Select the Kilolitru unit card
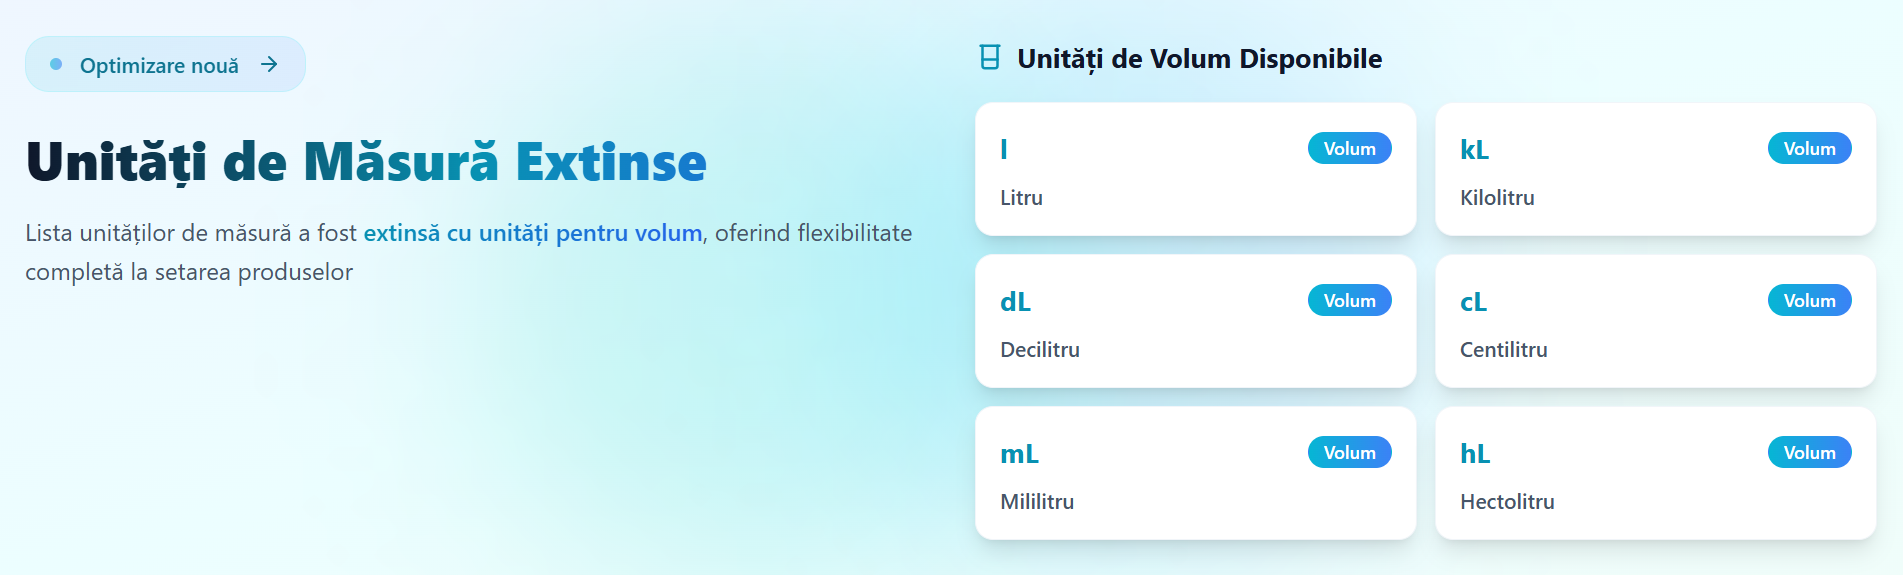The height and width of the screenshot is (575, 1903). coord(1656,169)
